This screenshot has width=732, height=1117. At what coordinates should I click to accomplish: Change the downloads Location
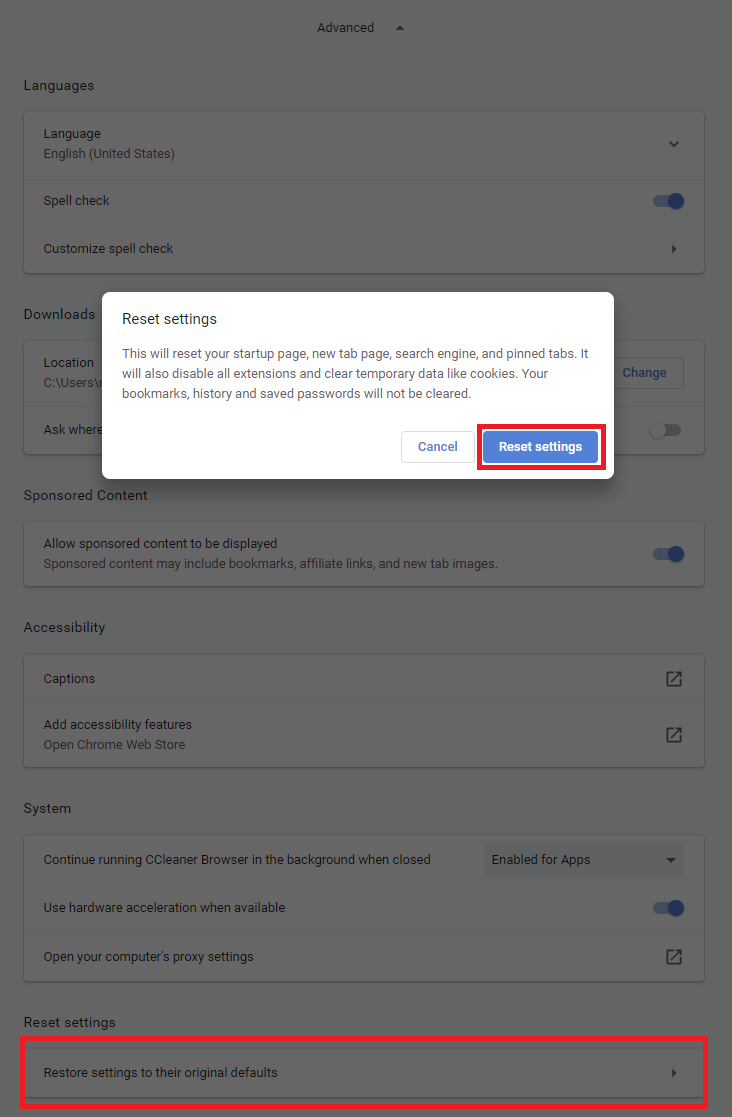pos(645,372)
